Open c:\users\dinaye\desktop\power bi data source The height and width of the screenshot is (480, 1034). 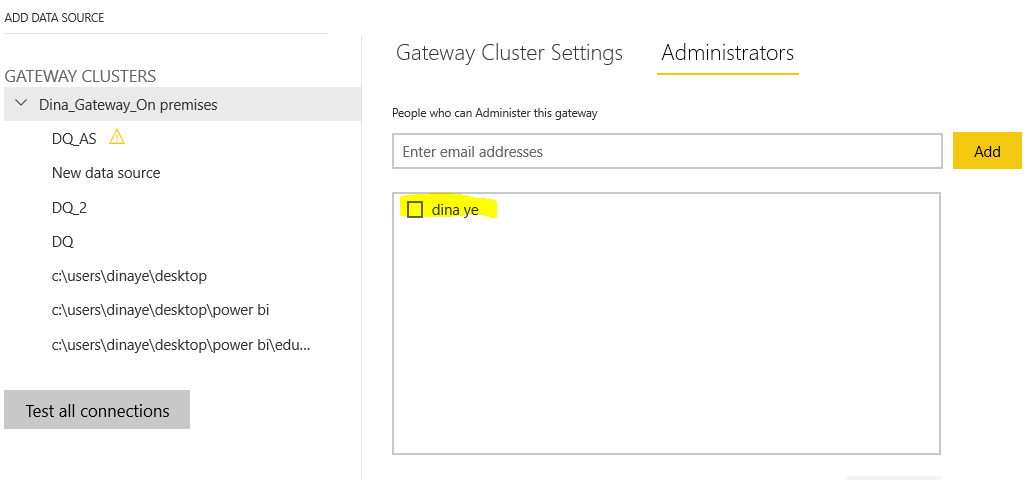(160, 310)
